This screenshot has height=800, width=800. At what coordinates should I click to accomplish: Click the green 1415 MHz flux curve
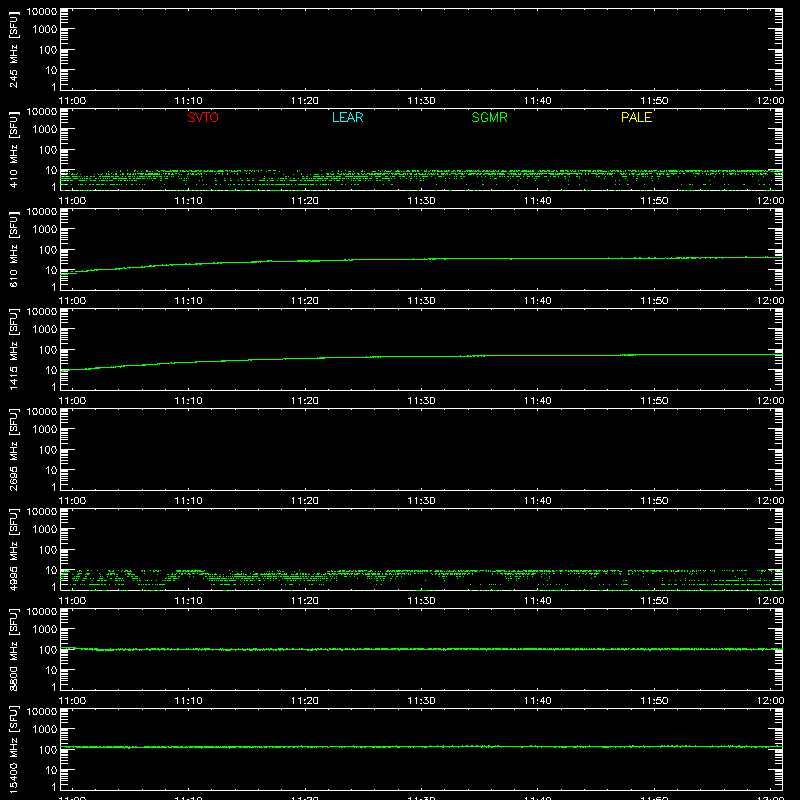point(421,357)
